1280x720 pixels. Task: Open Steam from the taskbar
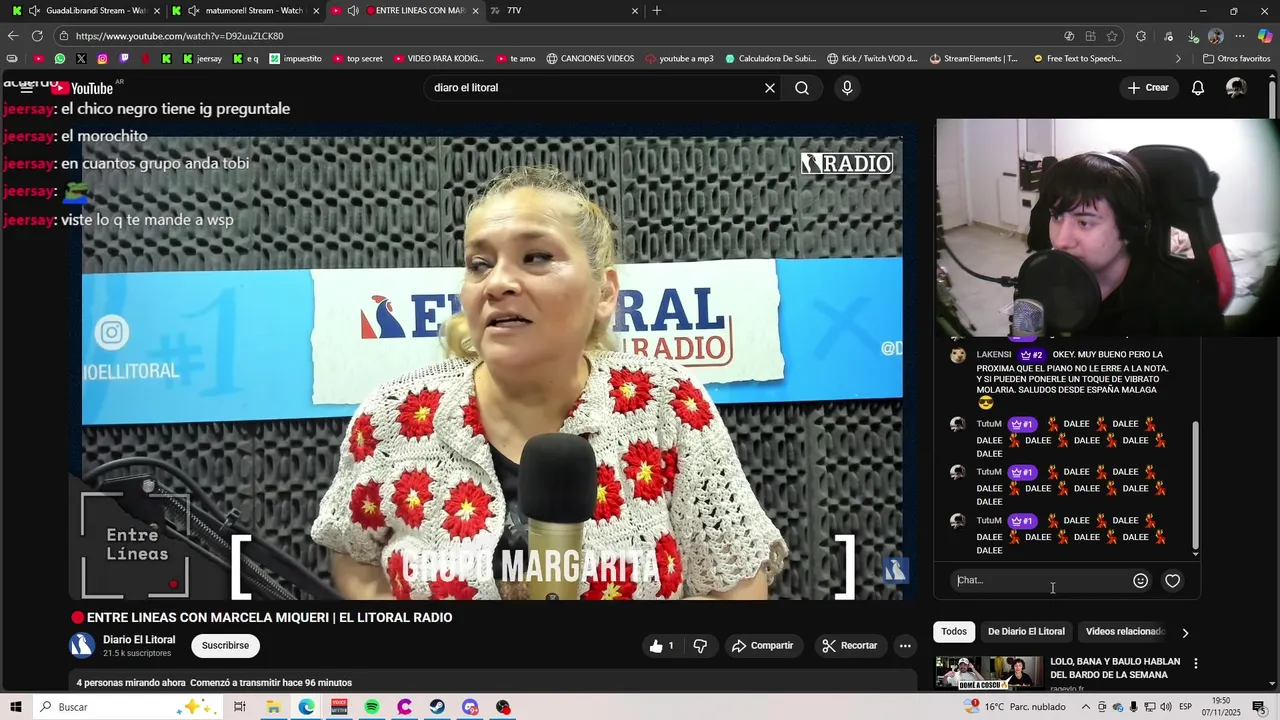click(438, 707)
